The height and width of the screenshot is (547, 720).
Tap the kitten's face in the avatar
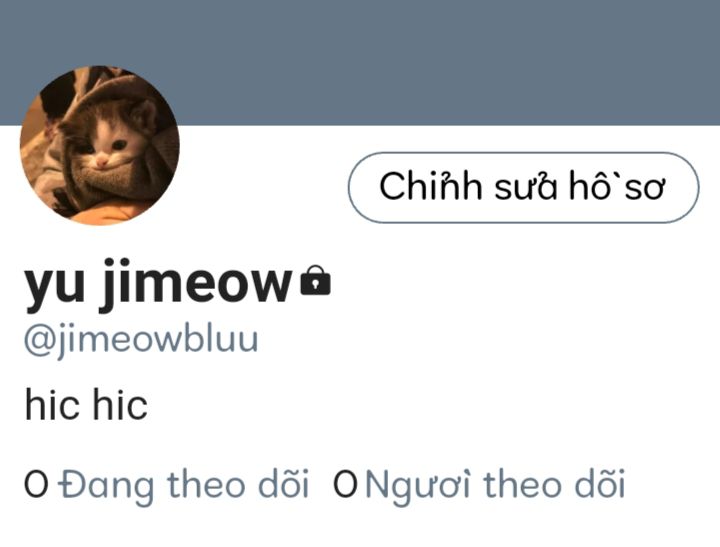point(108,143)
